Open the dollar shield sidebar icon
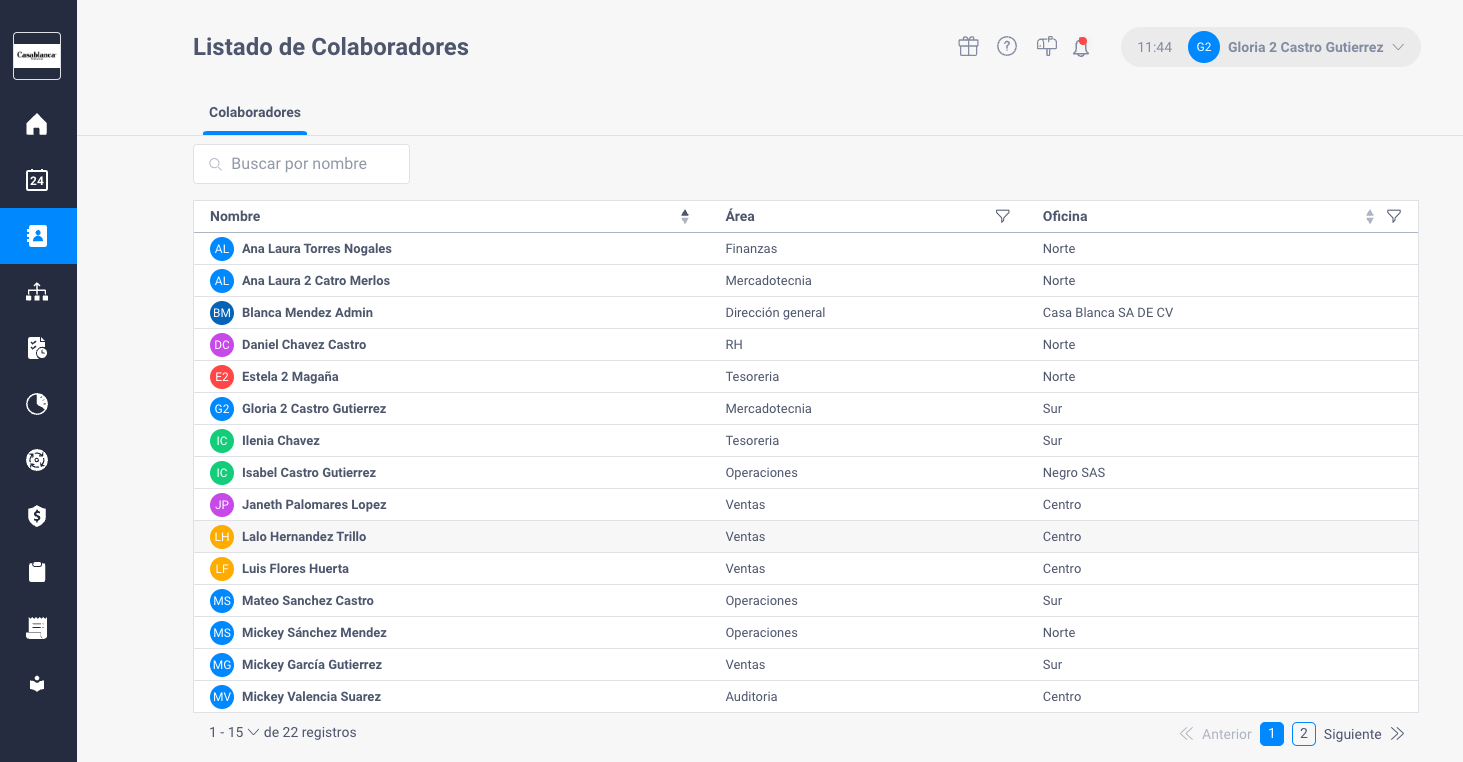 tap(37, 516)
